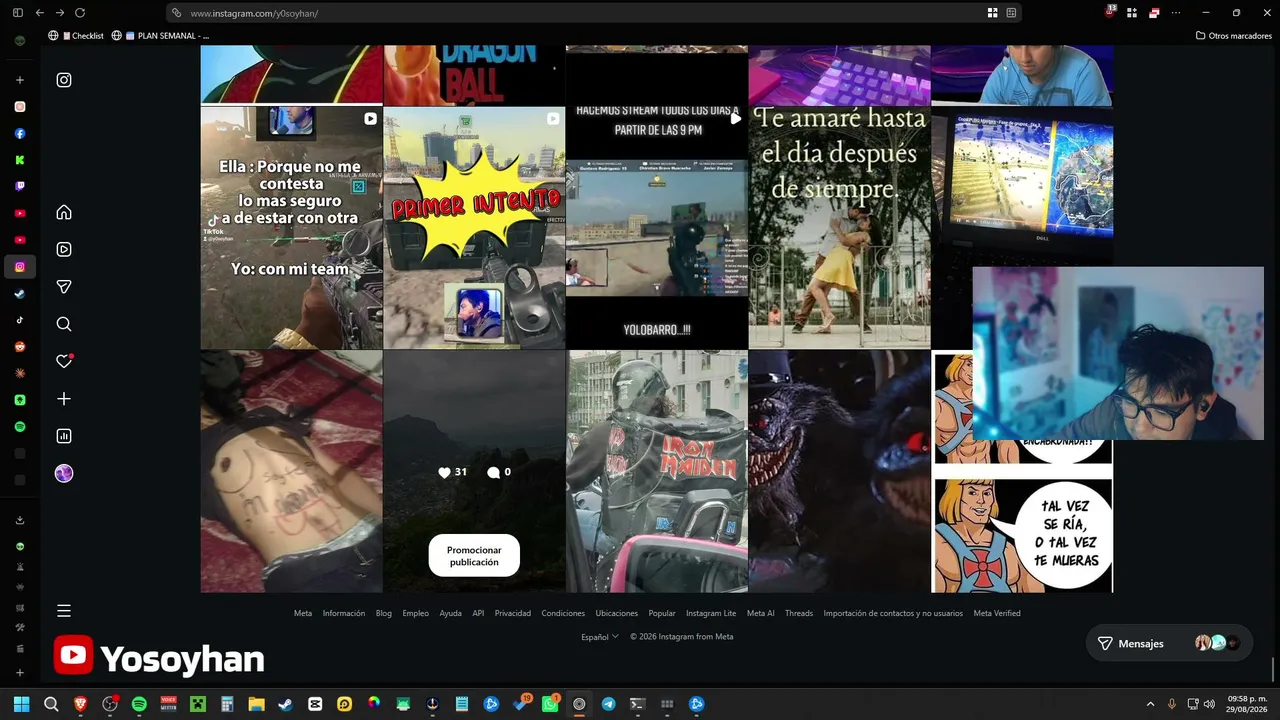This screenshot has height=720, width=1280.
Task: Open File Explorer from taskbar
Action: (x=256, y=704)
